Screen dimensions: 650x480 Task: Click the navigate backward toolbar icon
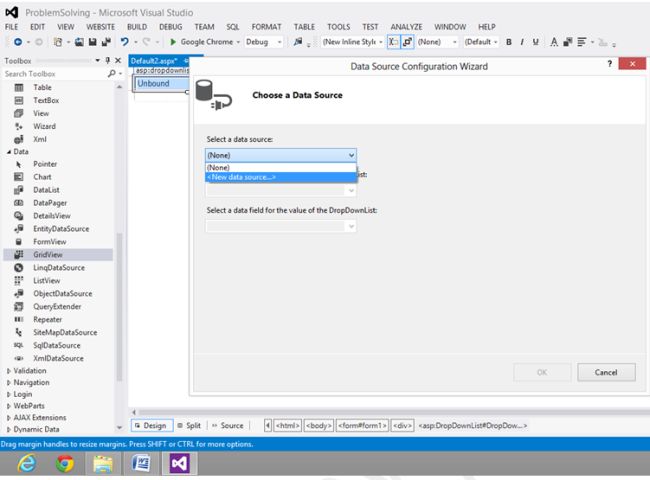tap(18, 42)
